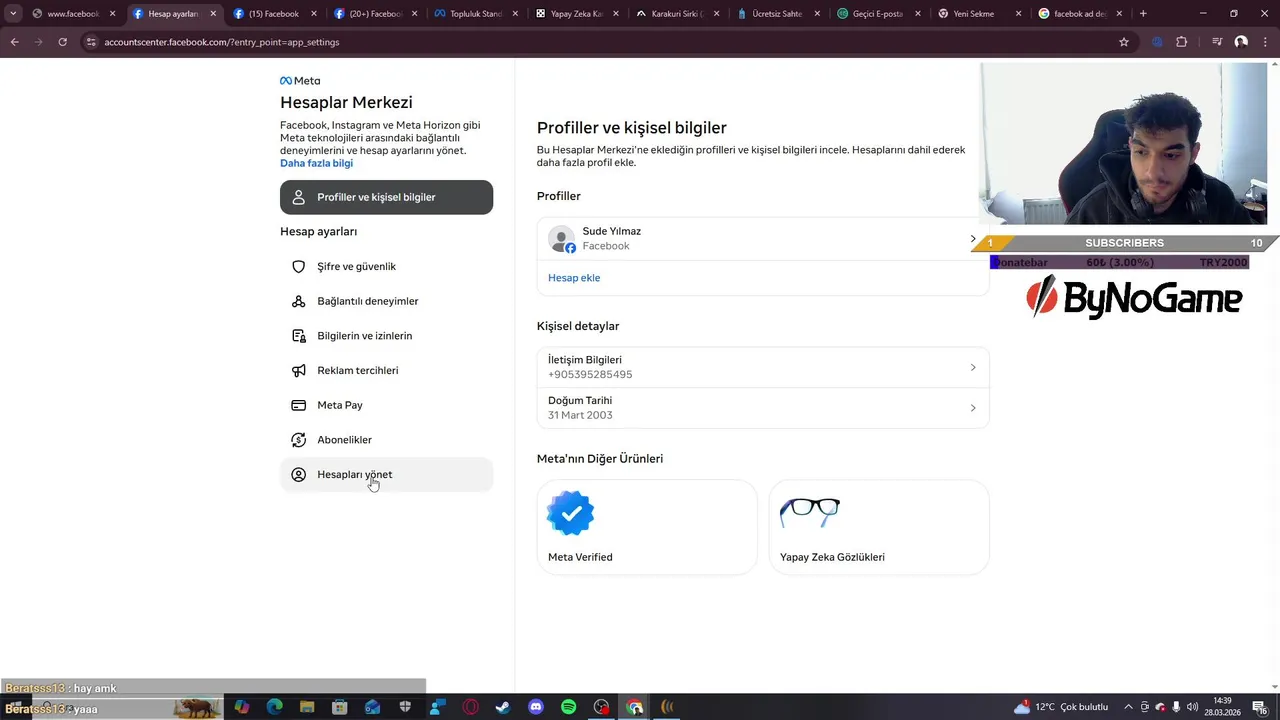Viewport: 1280px width, 720px height.
Task: Click the Abonelikler refresh-style icon
Action: [x=298, y=440]
